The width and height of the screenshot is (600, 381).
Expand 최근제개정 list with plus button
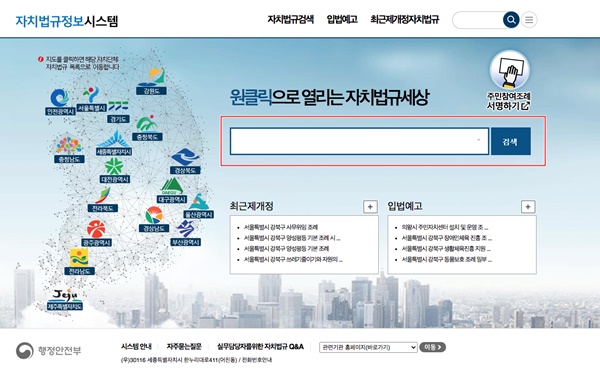370,207
